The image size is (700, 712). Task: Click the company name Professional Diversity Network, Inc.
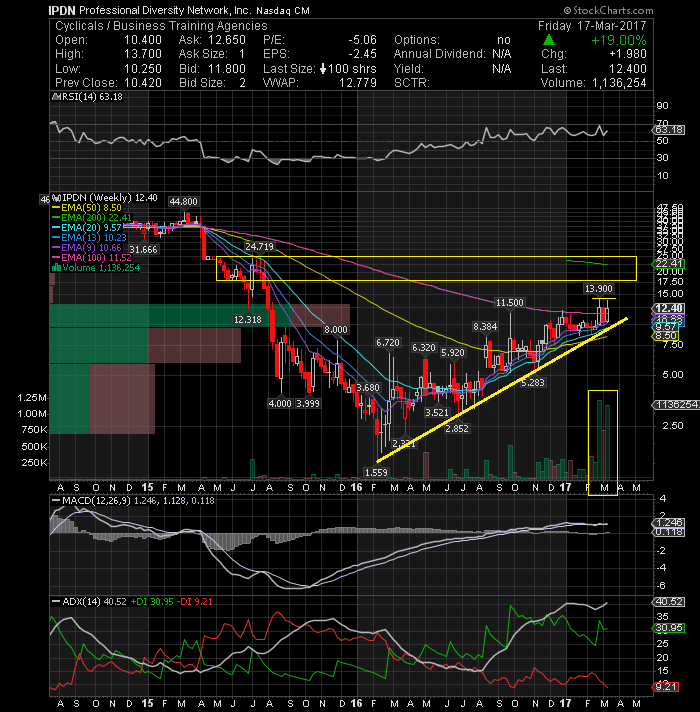pyautogui.click(x=165, y=10)
